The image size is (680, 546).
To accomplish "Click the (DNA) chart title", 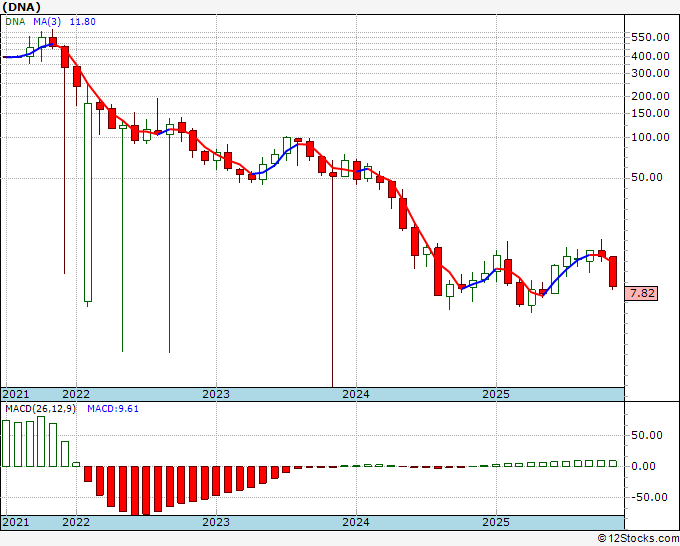I will [x=22, y=7].
